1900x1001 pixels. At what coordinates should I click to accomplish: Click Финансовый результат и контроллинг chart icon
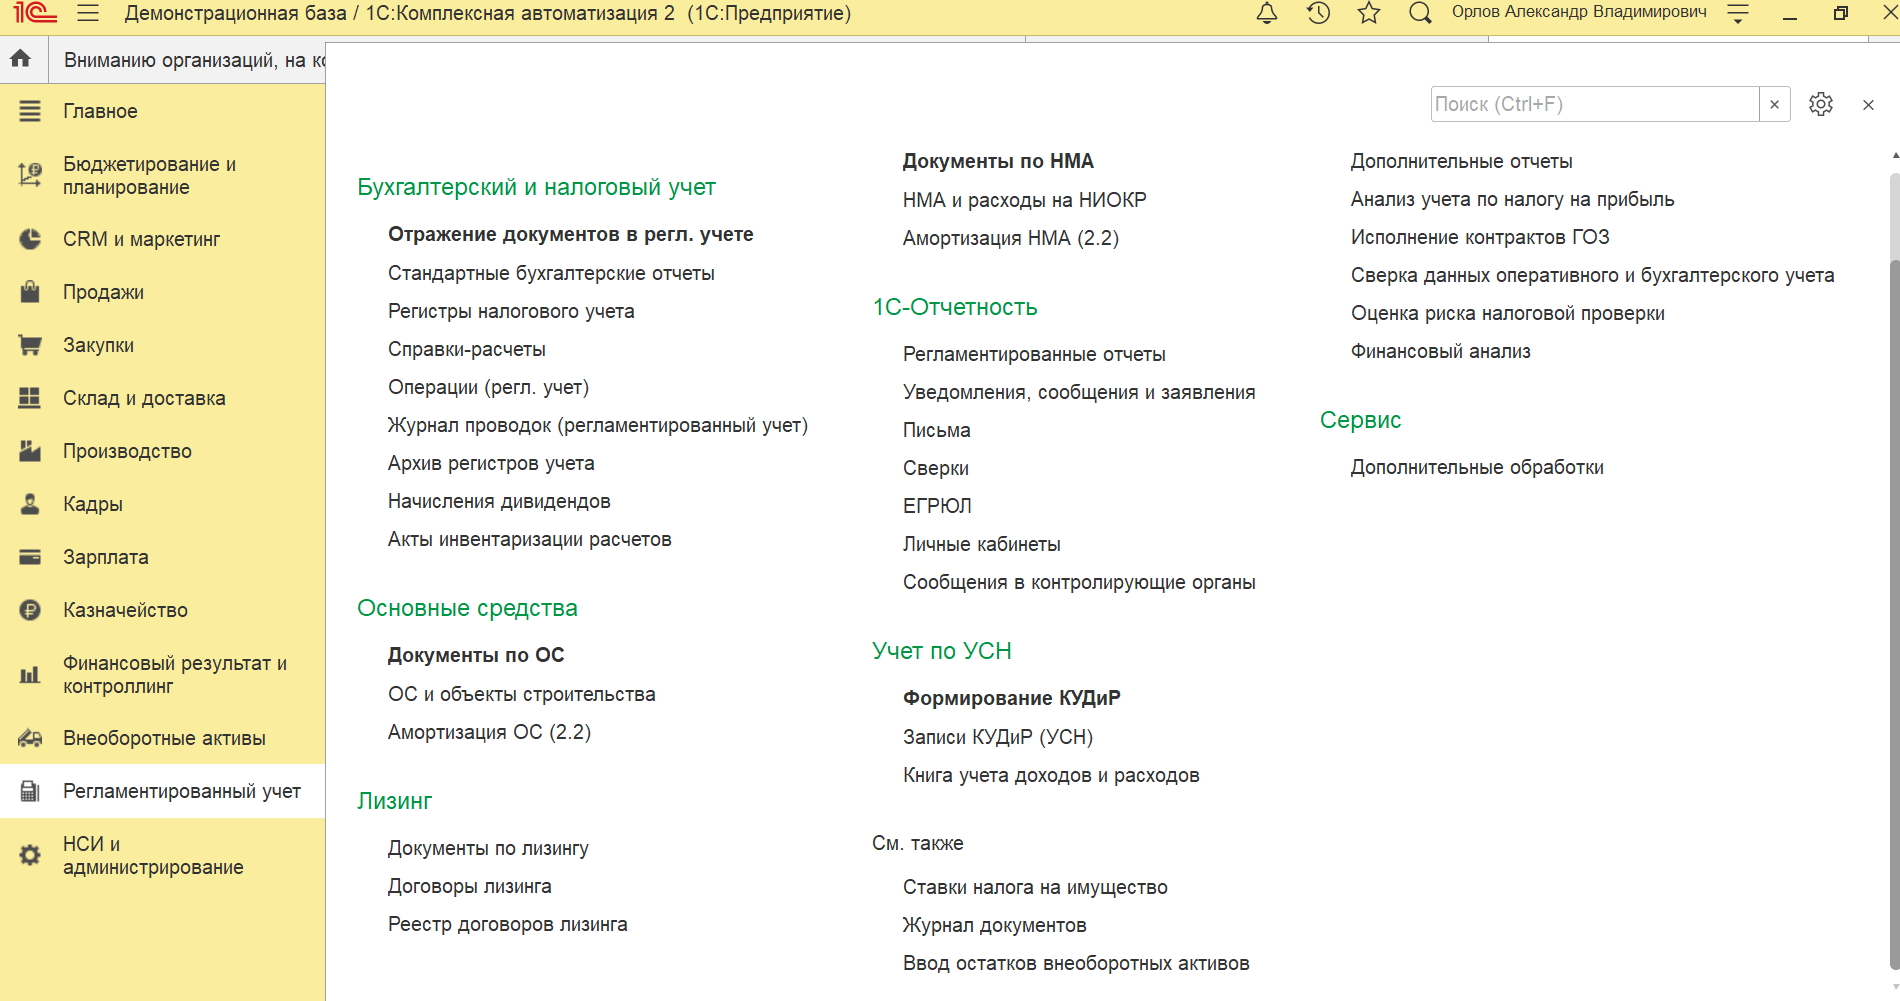(x=30, y=674)
